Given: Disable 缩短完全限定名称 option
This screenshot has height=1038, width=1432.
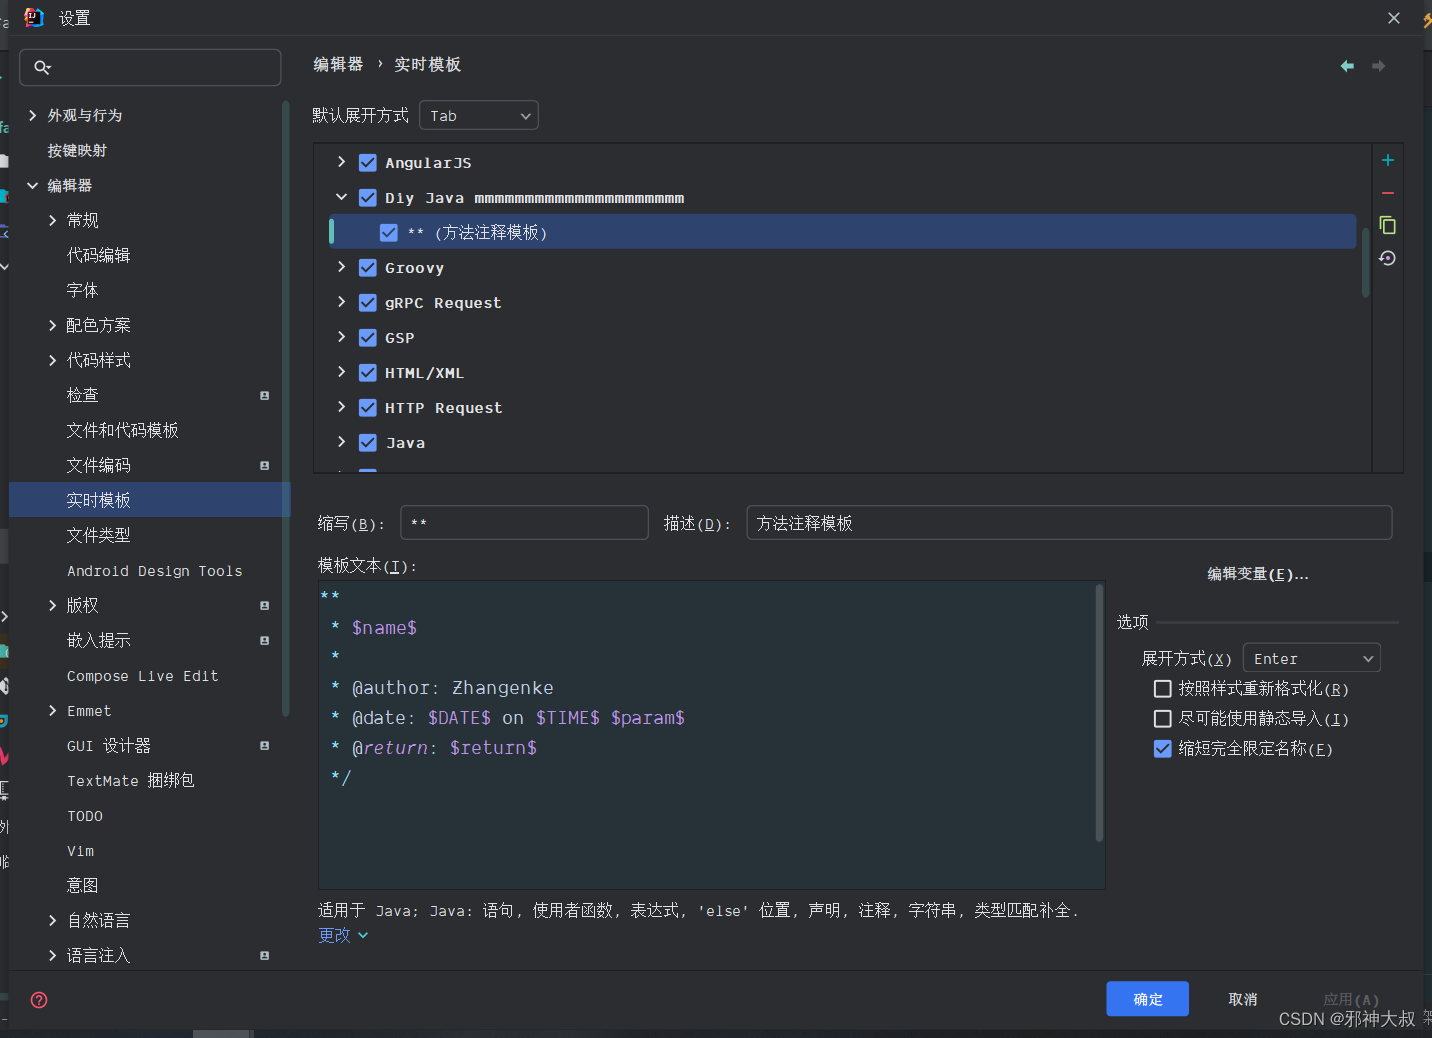Looking at the screenshot, I should tap(1162, 749).
